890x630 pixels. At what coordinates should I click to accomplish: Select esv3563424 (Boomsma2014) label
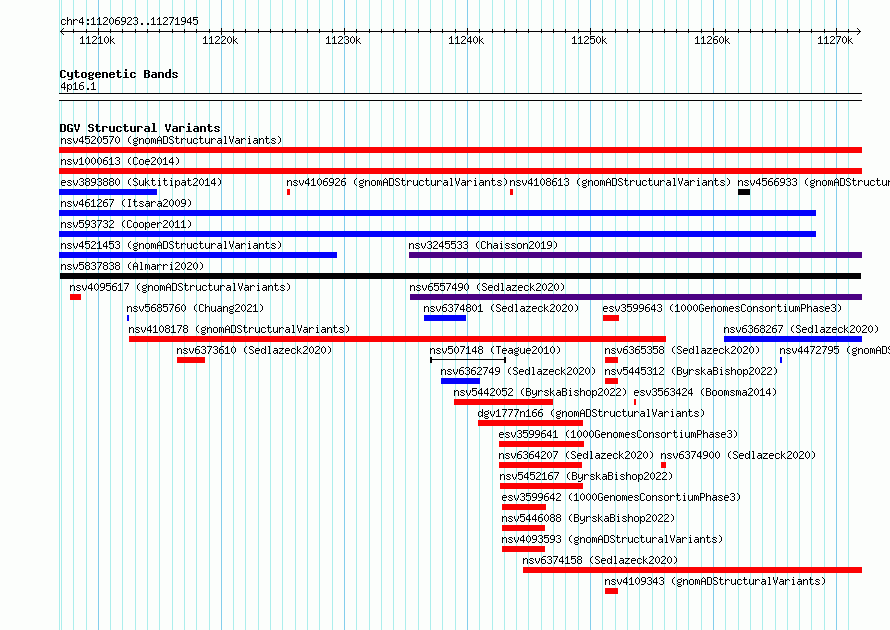point(705,392)
